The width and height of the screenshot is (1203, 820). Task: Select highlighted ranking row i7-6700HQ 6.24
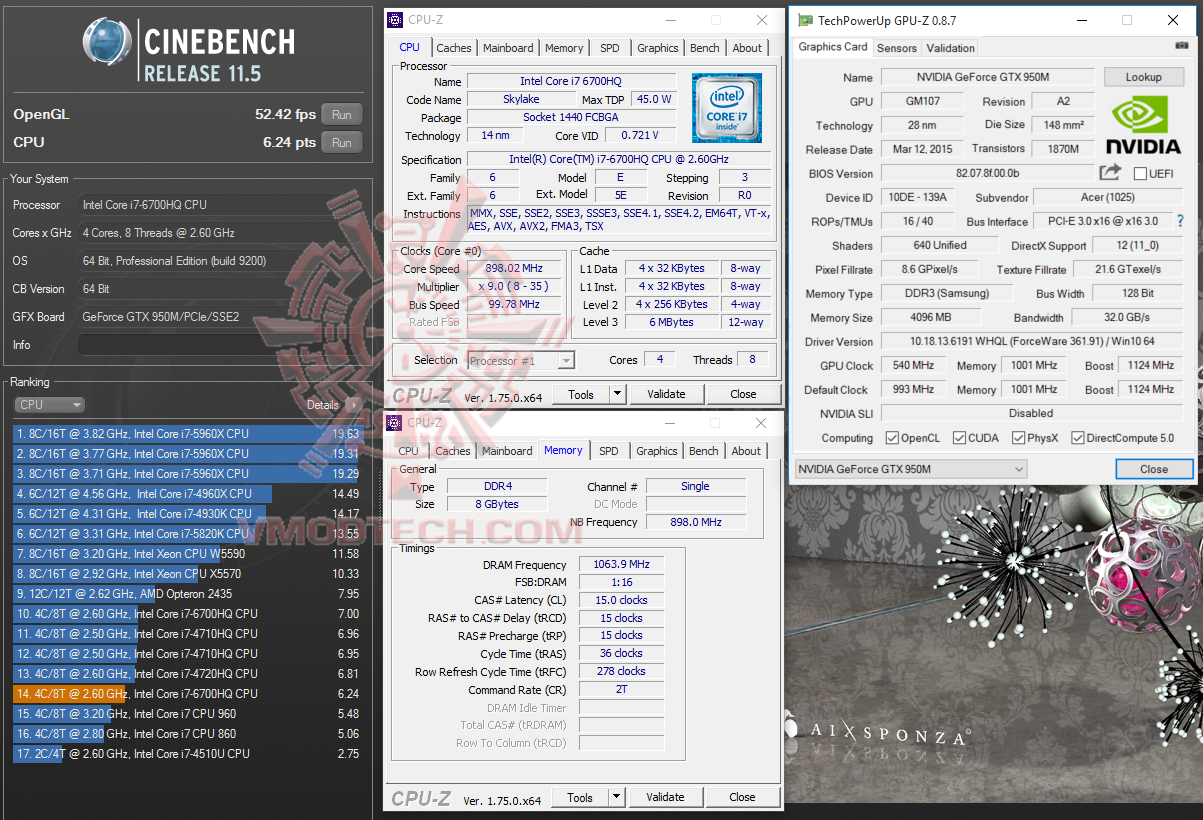pyautogui.click(x=187, y=694)
